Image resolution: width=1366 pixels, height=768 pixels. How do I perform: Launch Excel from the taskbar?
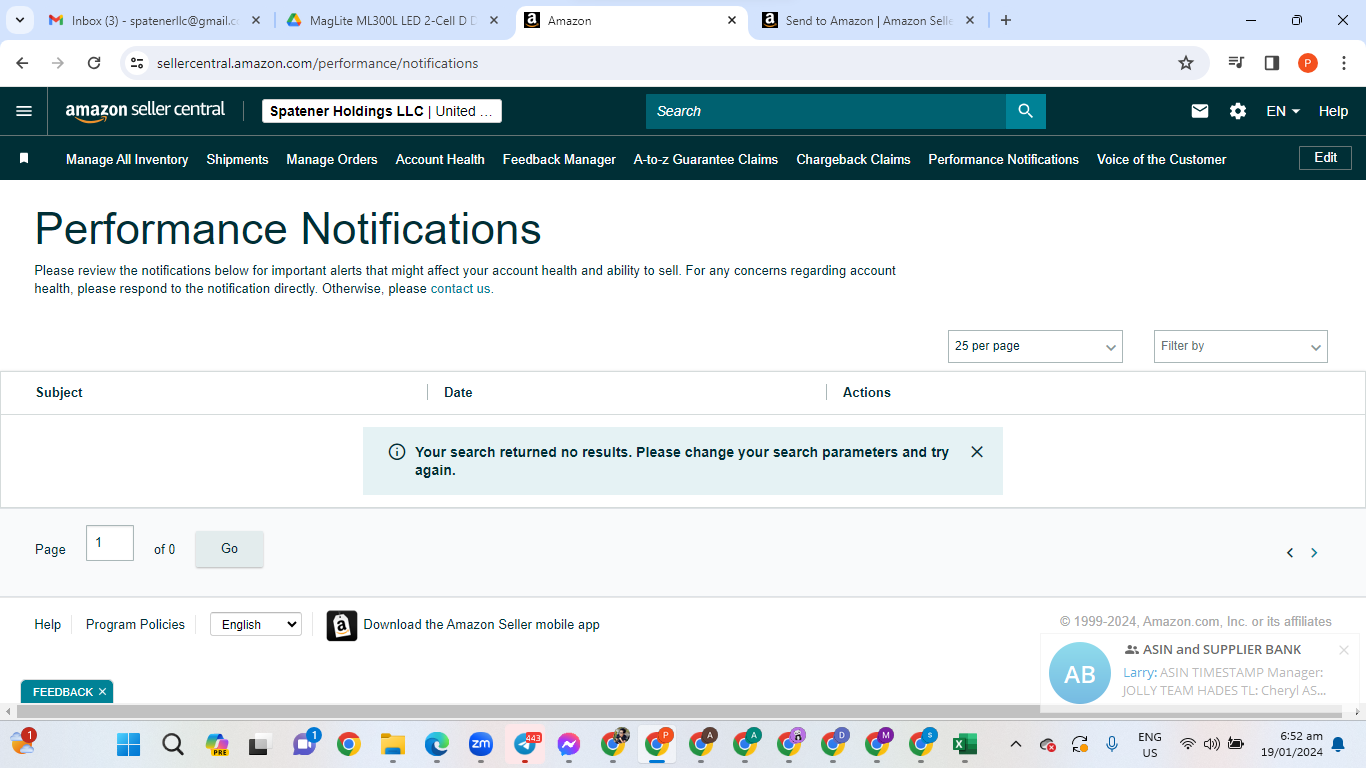pyautogui.click(x=964, y=744)
